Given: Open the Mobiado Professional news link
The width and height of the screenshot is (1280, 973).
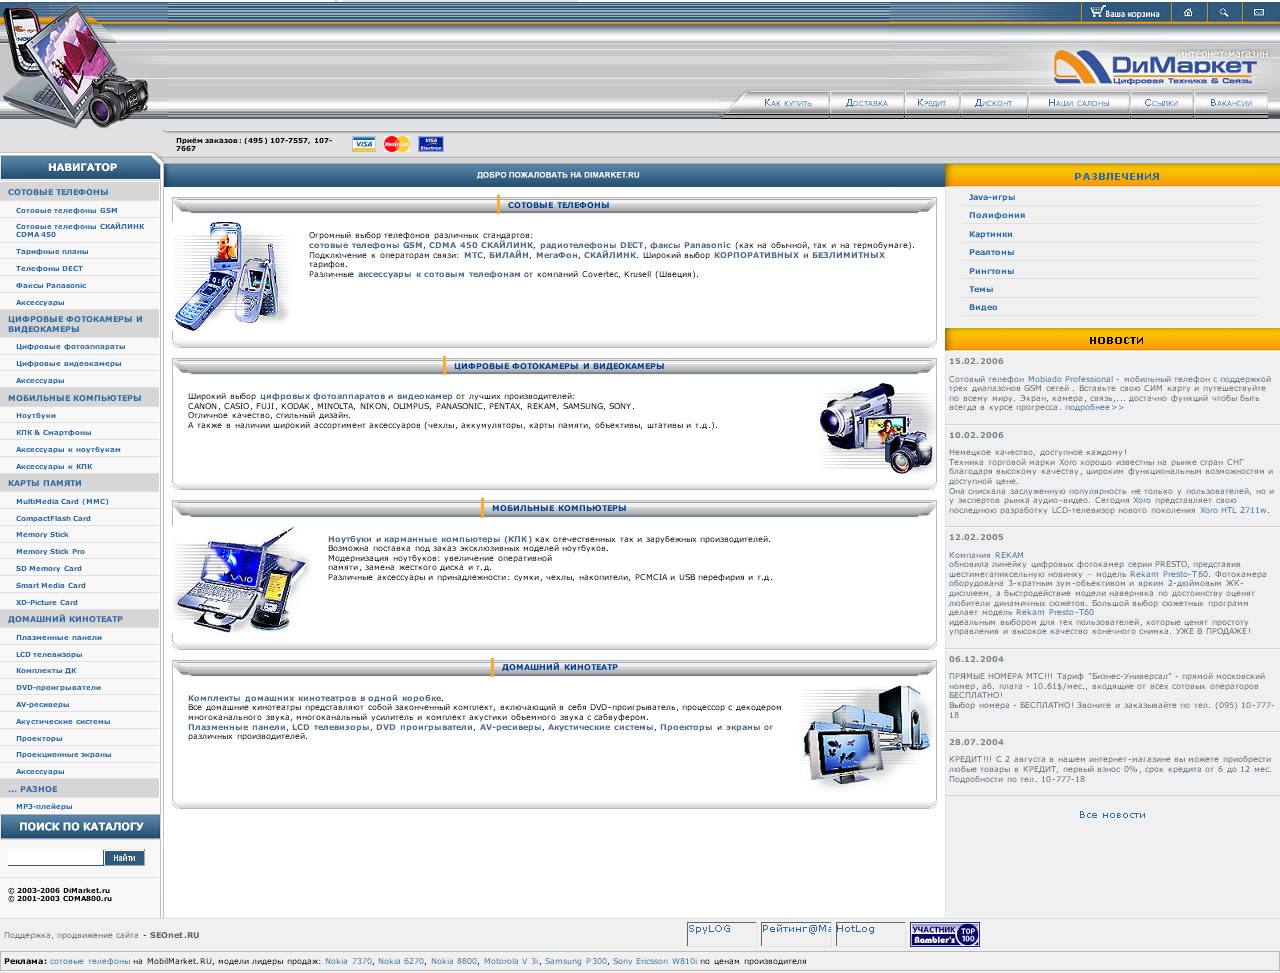Looking at the screenshot, I should point(1070,380).
